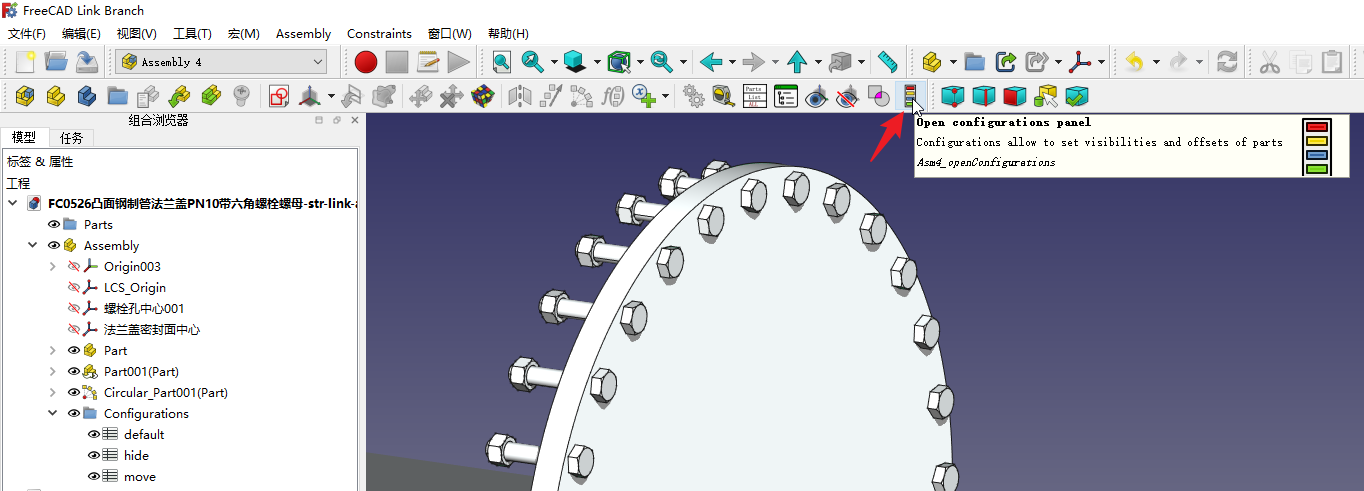Image resolution: width=1364 pixels, height=491 pixels.
Task: Toggle visibility of 法兰盖密封面中心
Action: 73,329
